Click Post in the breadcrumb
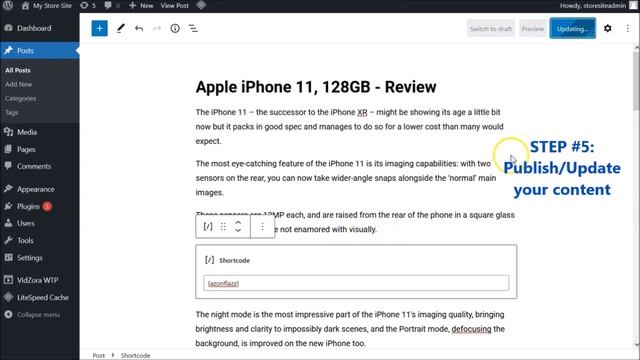 (98, 356)
